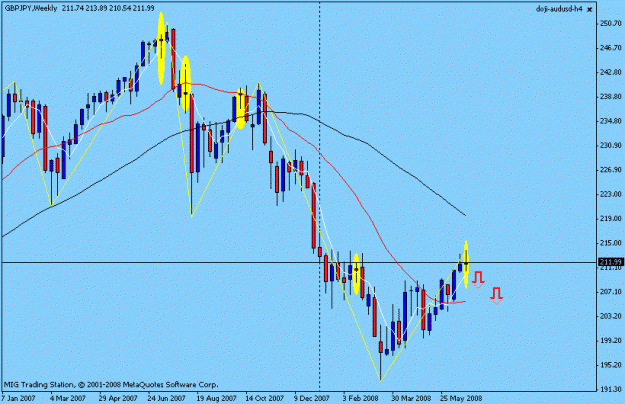Click the 219.00 price level
The width and height of the screenshot is (625, 404).
pyautogui.click(x=611, y=219)
